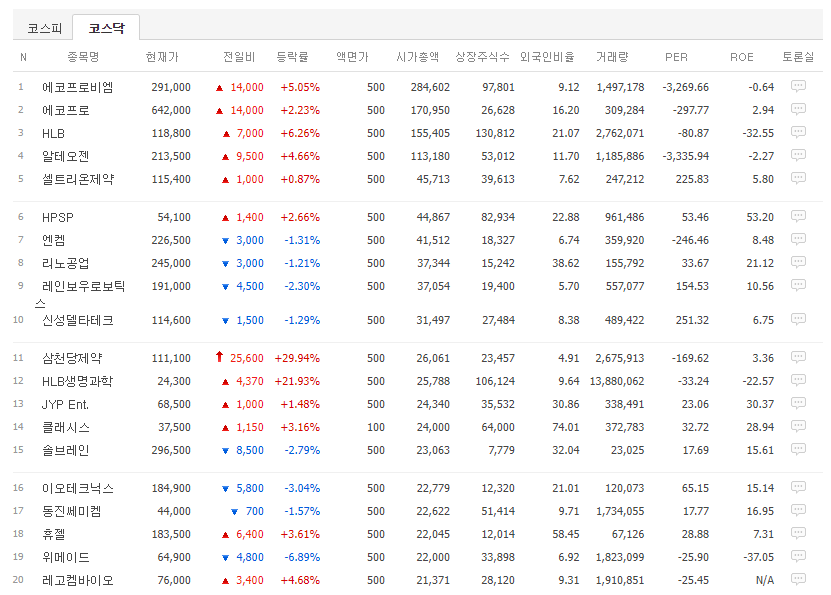The height and width of the screenshot is (595, 831).
Task: Open discussion board icon for 신성델타테크
Action: pos(798,319)
